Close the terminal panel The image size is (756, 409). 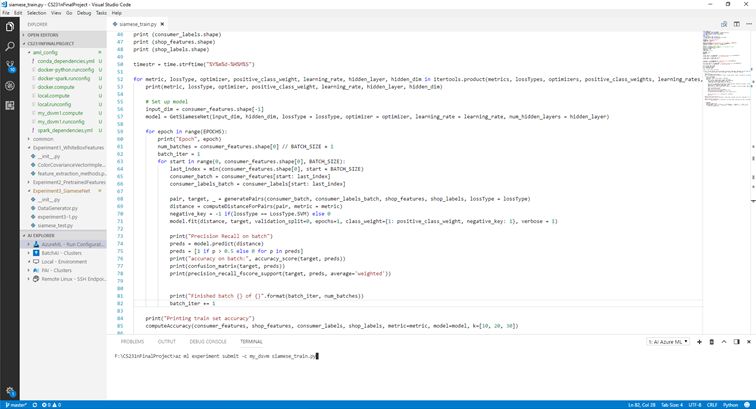pos(749,341)
